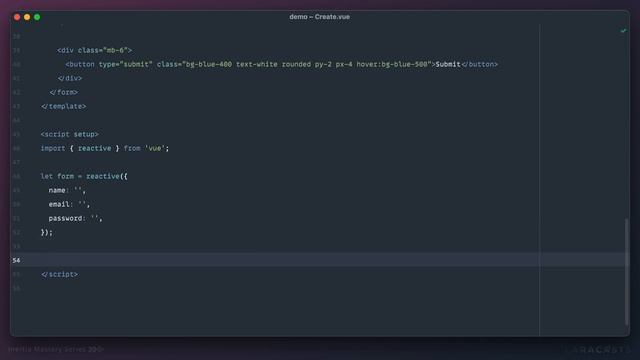This screenshot has height=360, width=640.
Task: Click the 'from' keyword in import line
Action: 132,148
